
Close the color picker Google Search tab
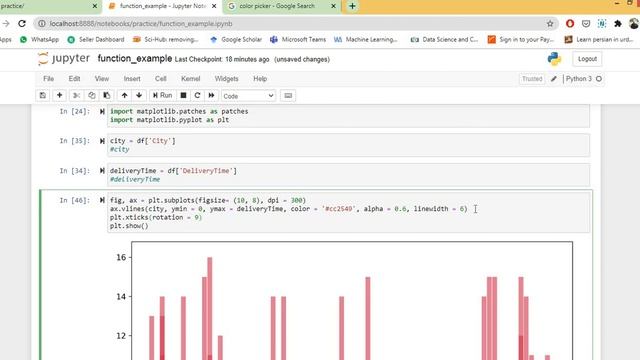333,6
